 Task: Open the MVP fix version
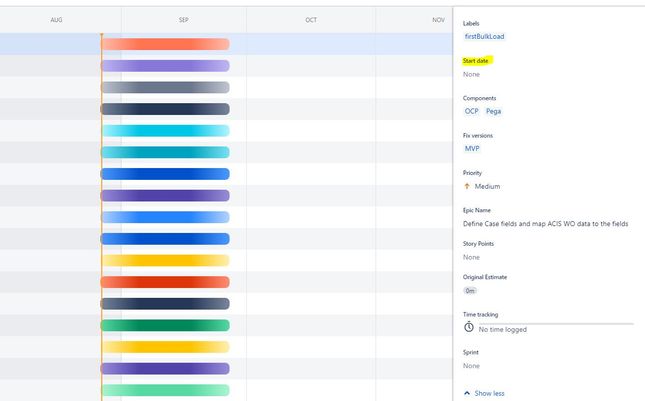click(x=472, y=149)
